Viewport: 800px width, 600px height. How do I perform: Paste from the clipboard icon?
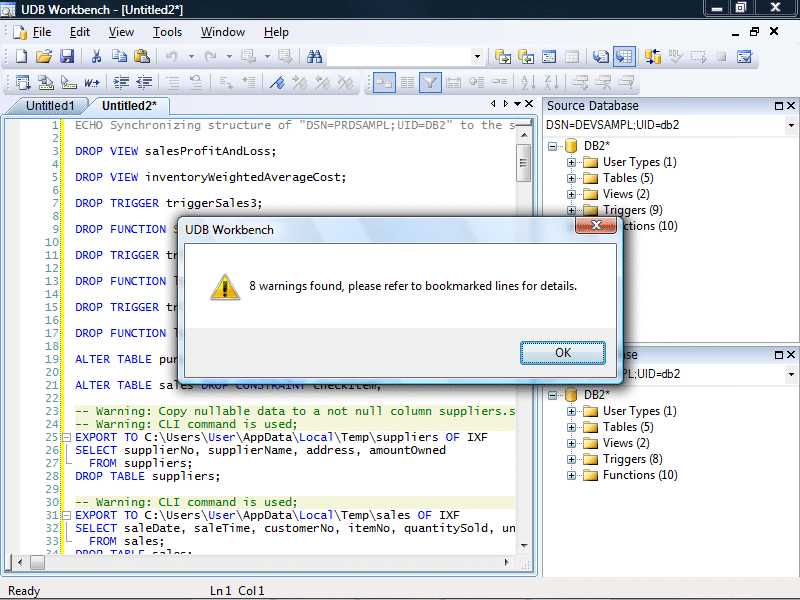click(x=141, y=57)
